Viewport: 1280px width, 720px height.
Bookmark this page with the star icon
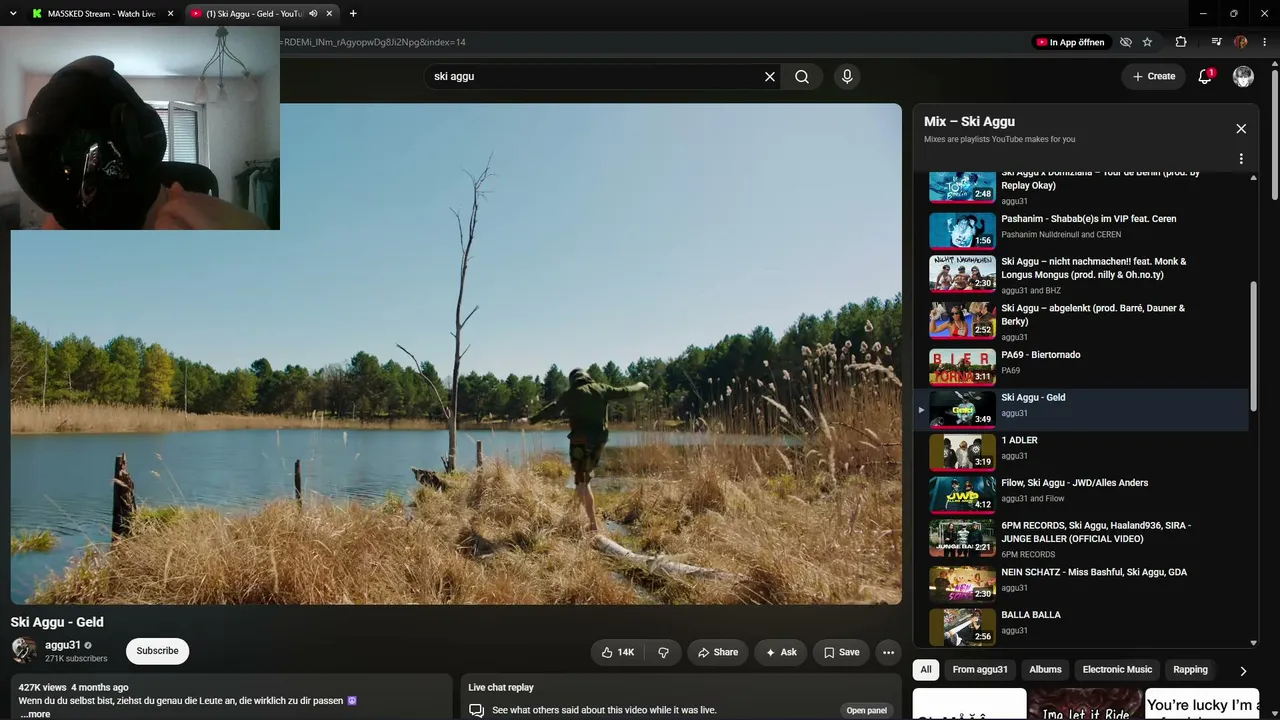(1147, 42)
